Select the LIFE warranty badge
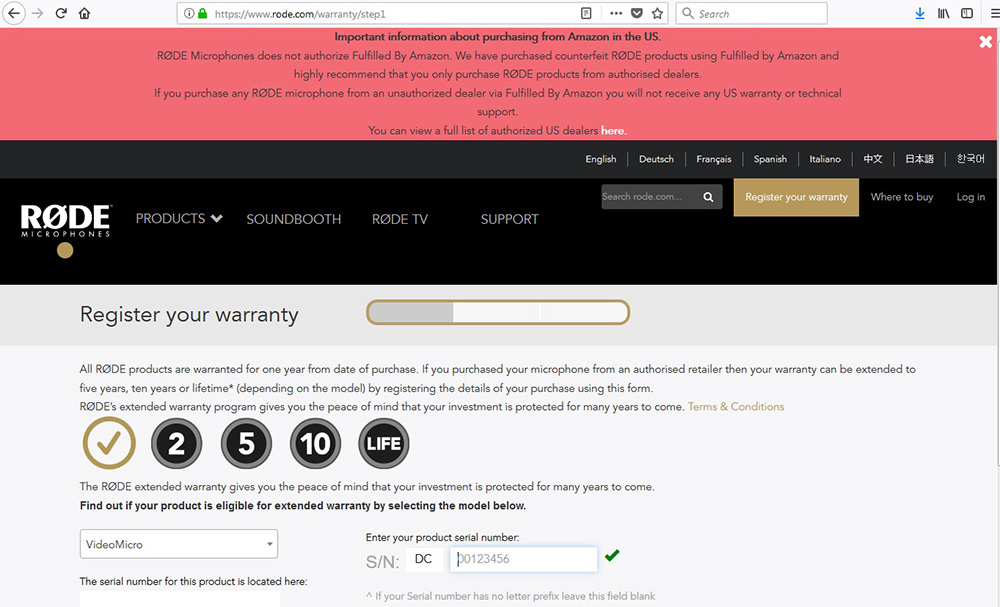1000x607 pixels. [x=383, y=443]
